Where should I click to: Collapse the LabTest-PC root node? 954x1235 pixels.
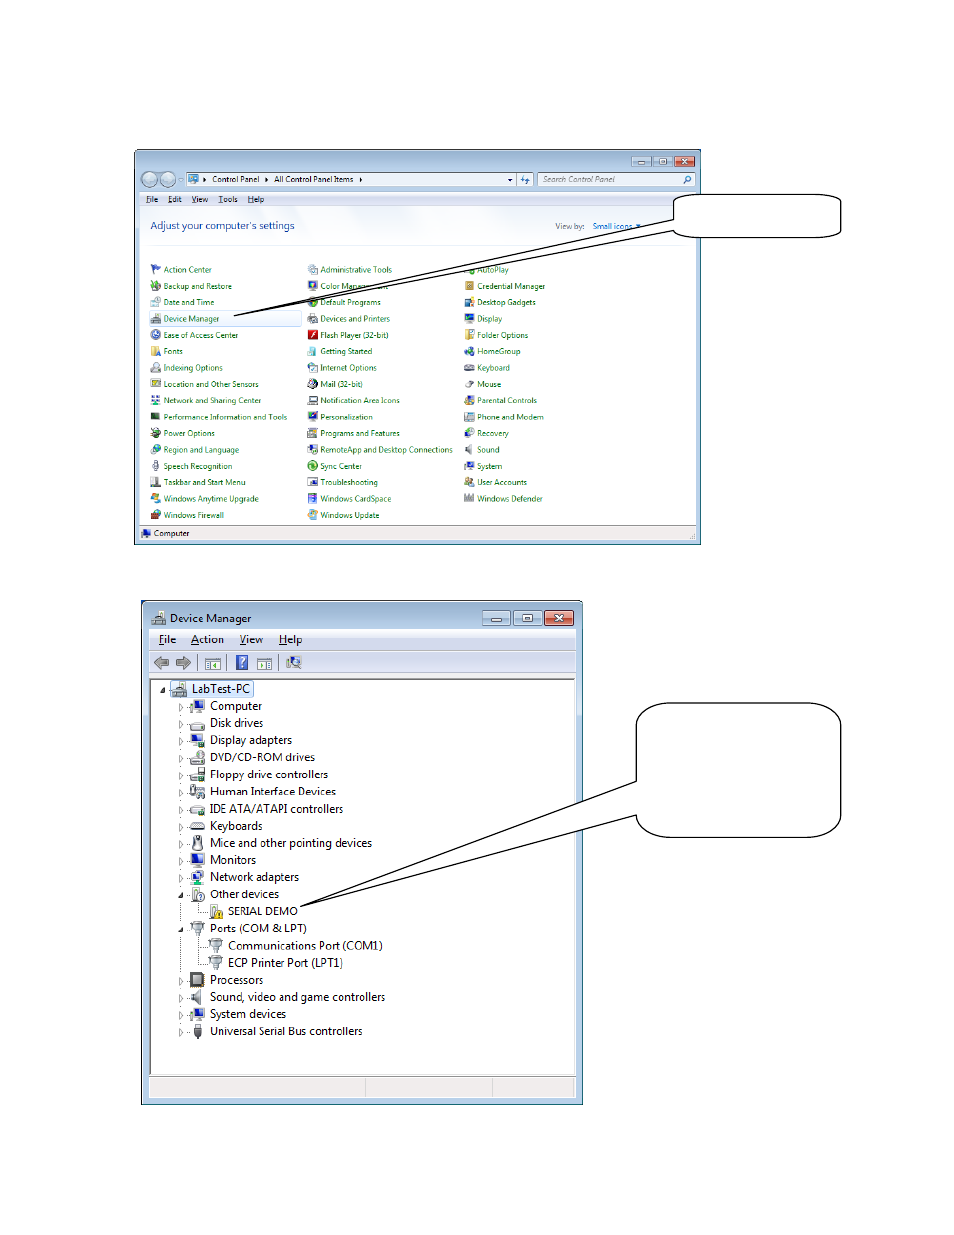click(x=163, y=689)
